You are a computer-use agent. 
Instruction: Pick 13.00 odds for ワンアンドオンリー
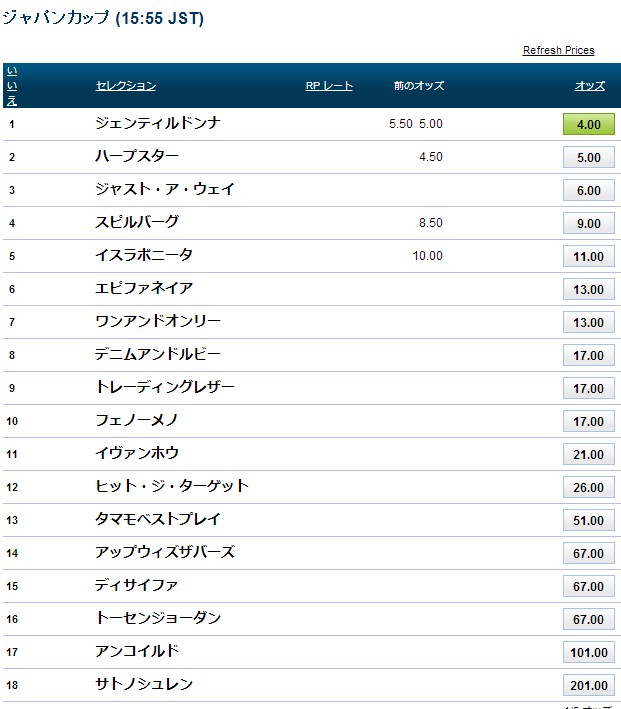[588, 323]
